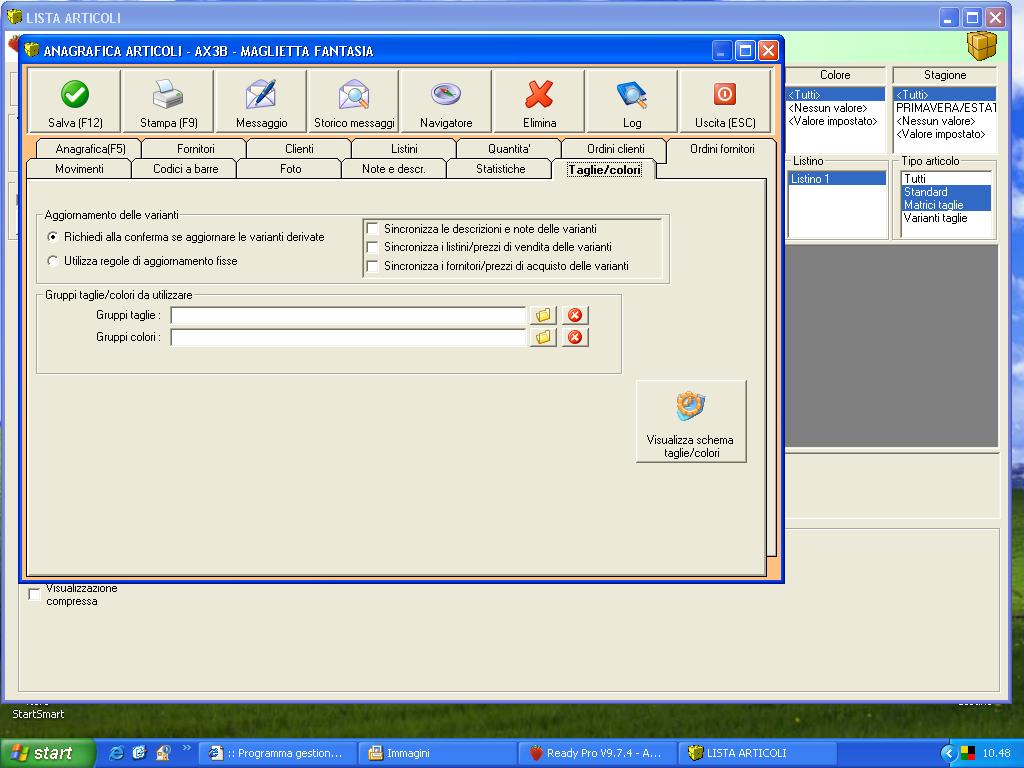Switch to Statistiche tab
1024x768 pixels.
click(500, 169)
